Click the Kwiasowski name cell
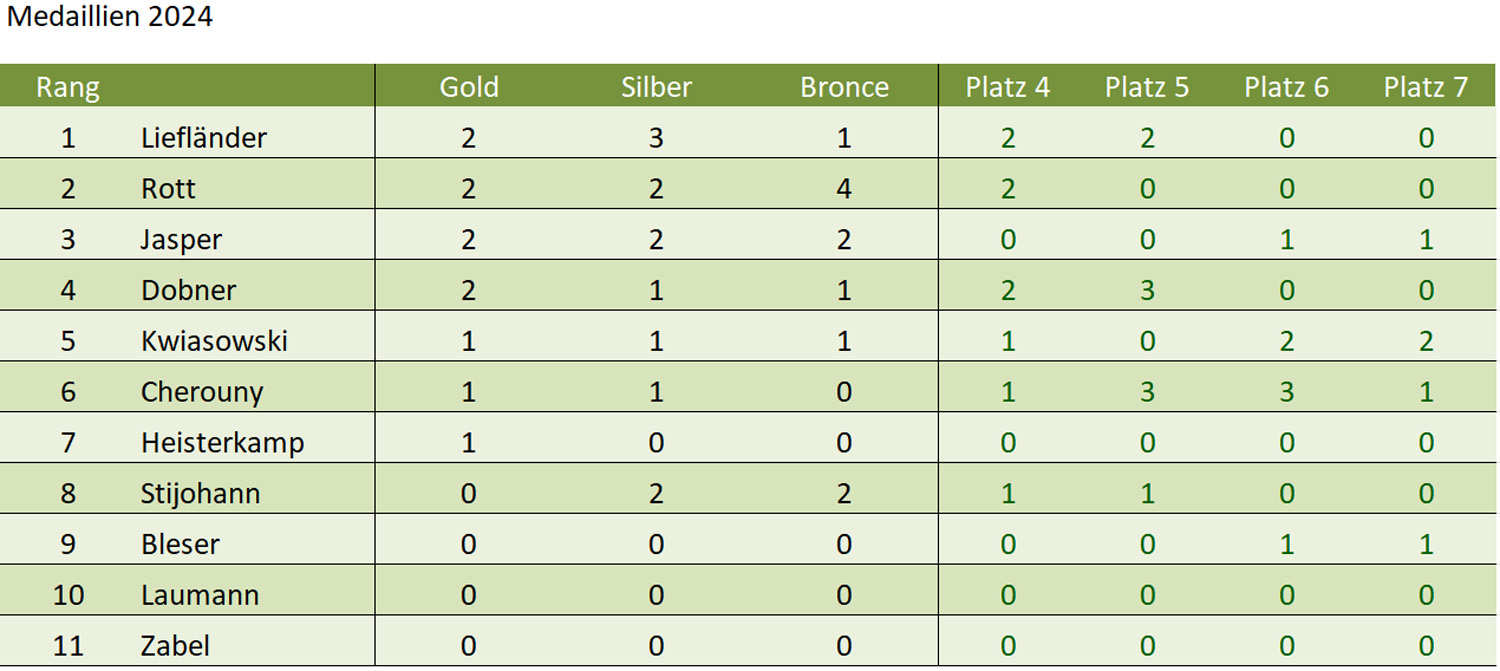 coord(214,340)
